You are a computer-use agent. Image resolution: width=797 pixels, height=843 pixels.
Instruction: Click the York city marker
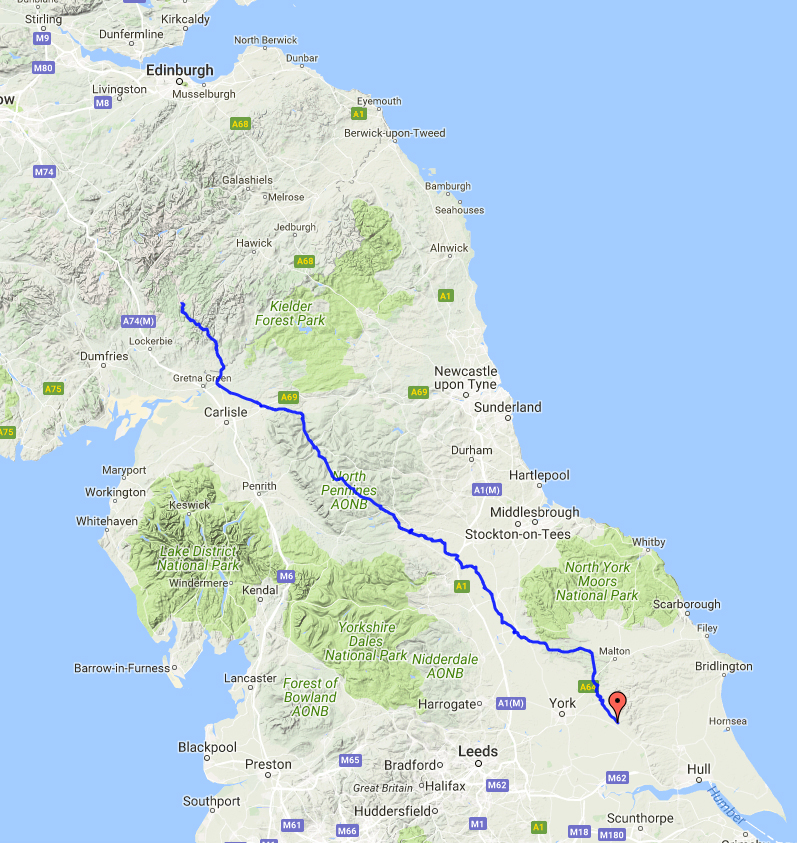pyautogui.click(x=562, y=714)
